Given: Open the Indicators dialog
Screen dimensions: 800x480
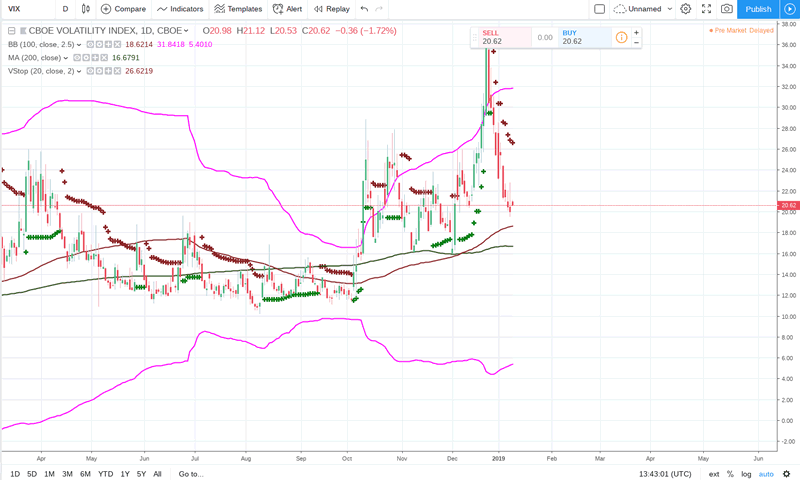Looking at the screenshot, I should pyautogui.click(x=180, y=9).
